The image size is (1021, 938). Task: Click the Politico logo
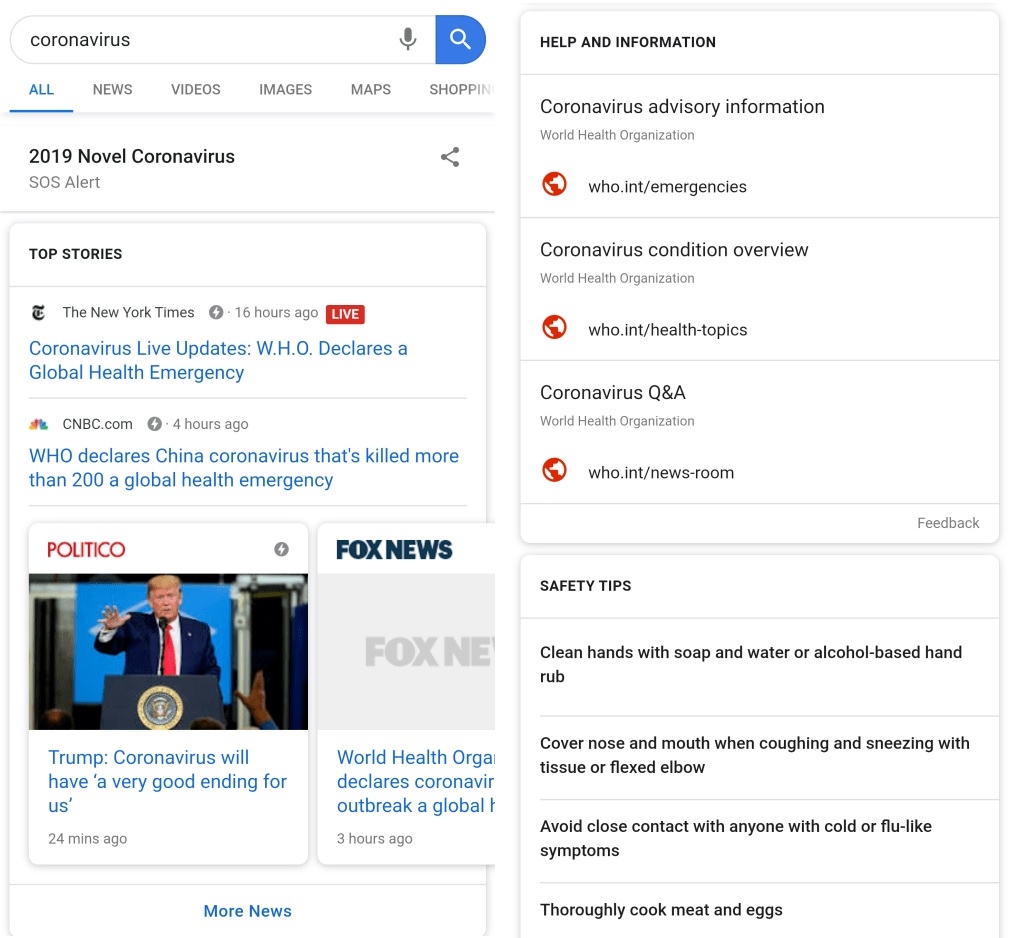(x=86, y=549)
